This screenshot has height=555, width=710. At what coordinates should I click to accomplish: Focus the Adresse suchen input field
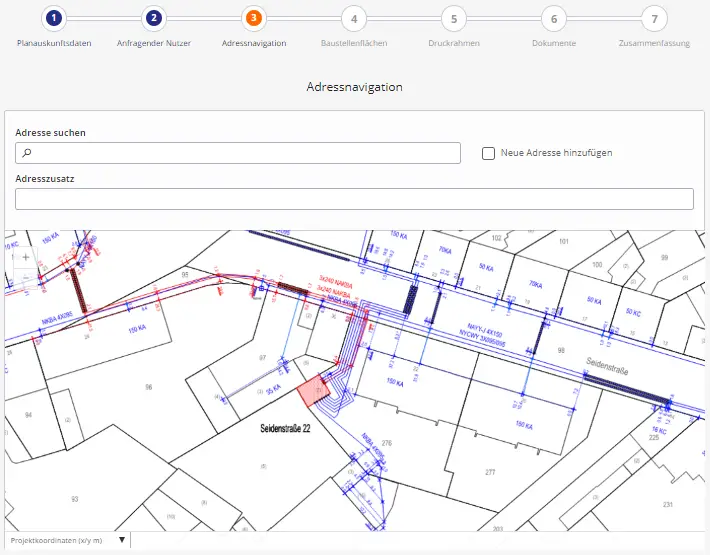tap(238, 153)
